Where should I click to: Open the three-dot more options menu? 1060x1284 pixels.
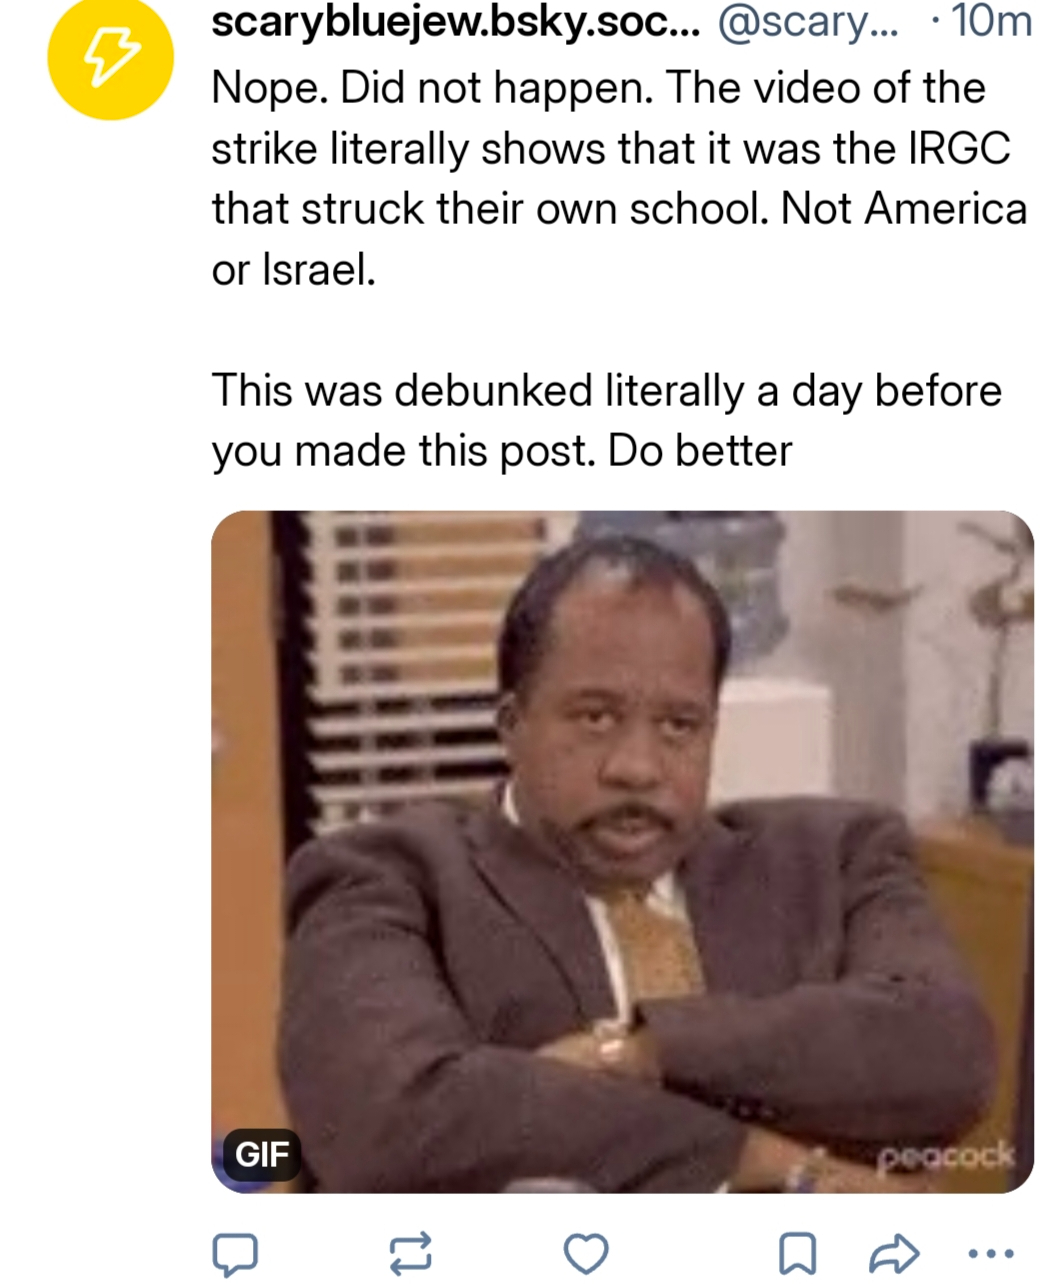coord(992,1253)
